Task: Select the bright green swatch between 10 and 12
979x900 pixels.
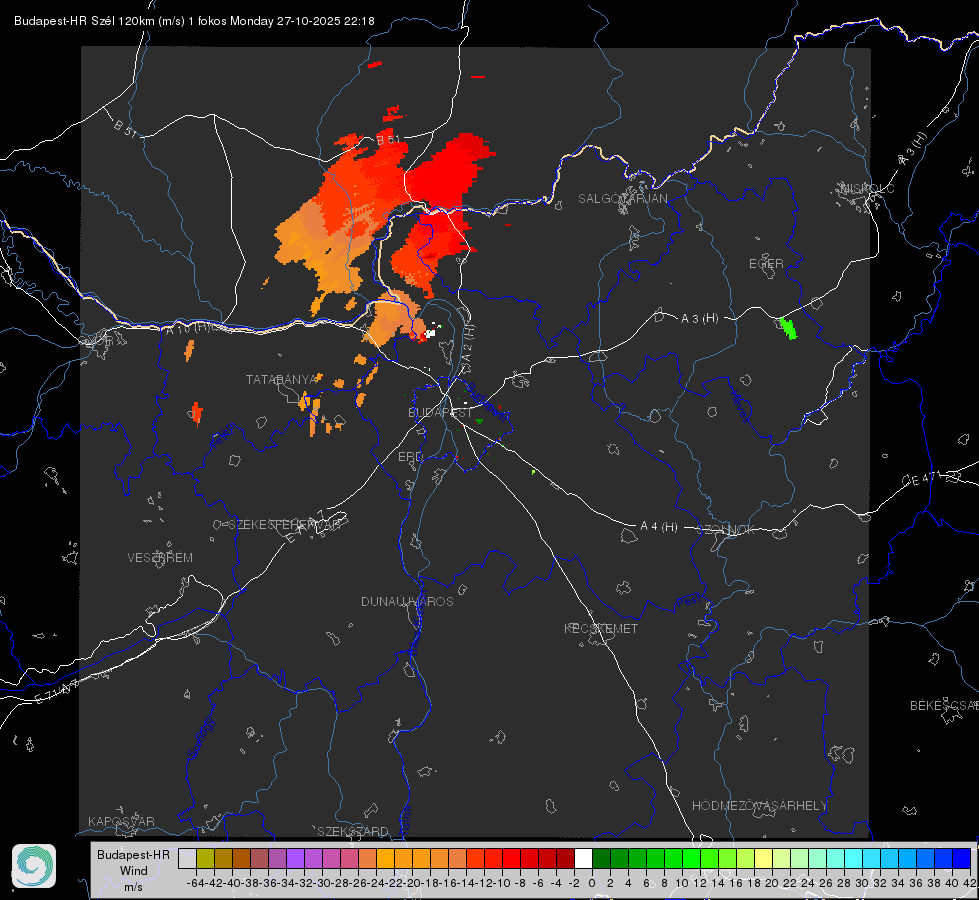Action: [x=691, y=858]
